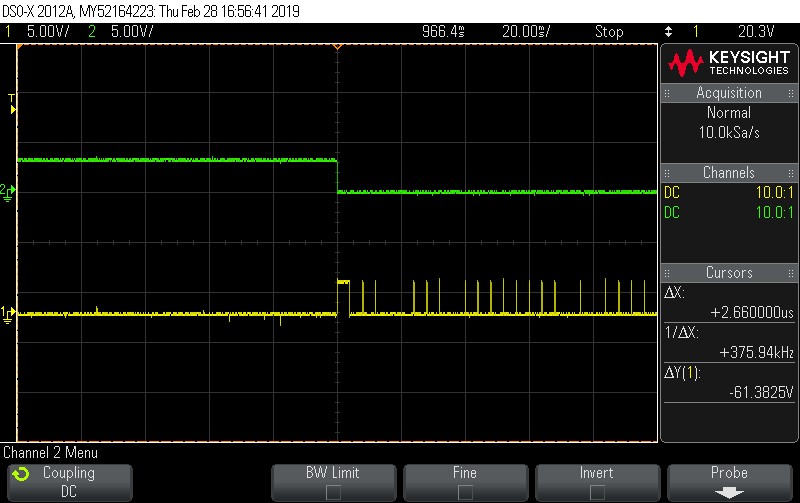Viewport: 800px width, 503px height.
Task: Enable the BW Limit checkbox
Action: pyautogui.click(x=333, y=492)
